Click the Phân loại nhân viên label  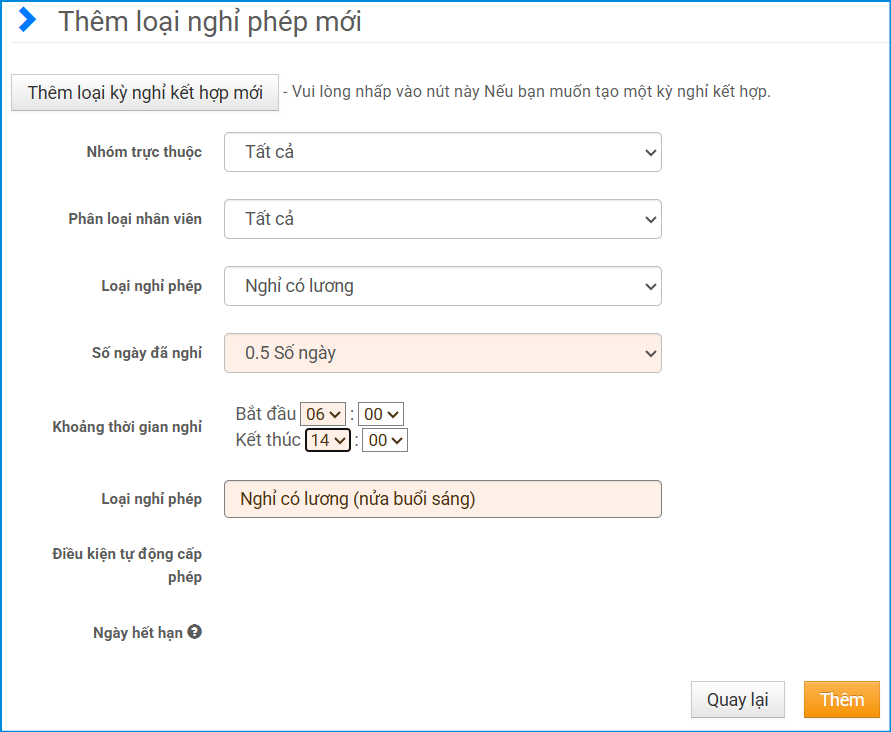[x=135, y=219]
